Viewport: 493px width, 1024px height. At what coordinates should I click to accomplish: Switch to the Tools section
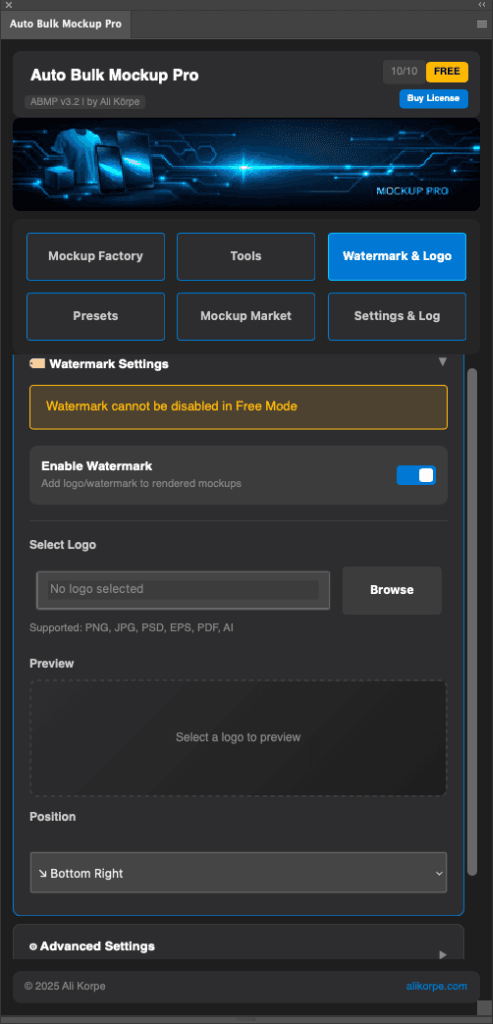246,257
